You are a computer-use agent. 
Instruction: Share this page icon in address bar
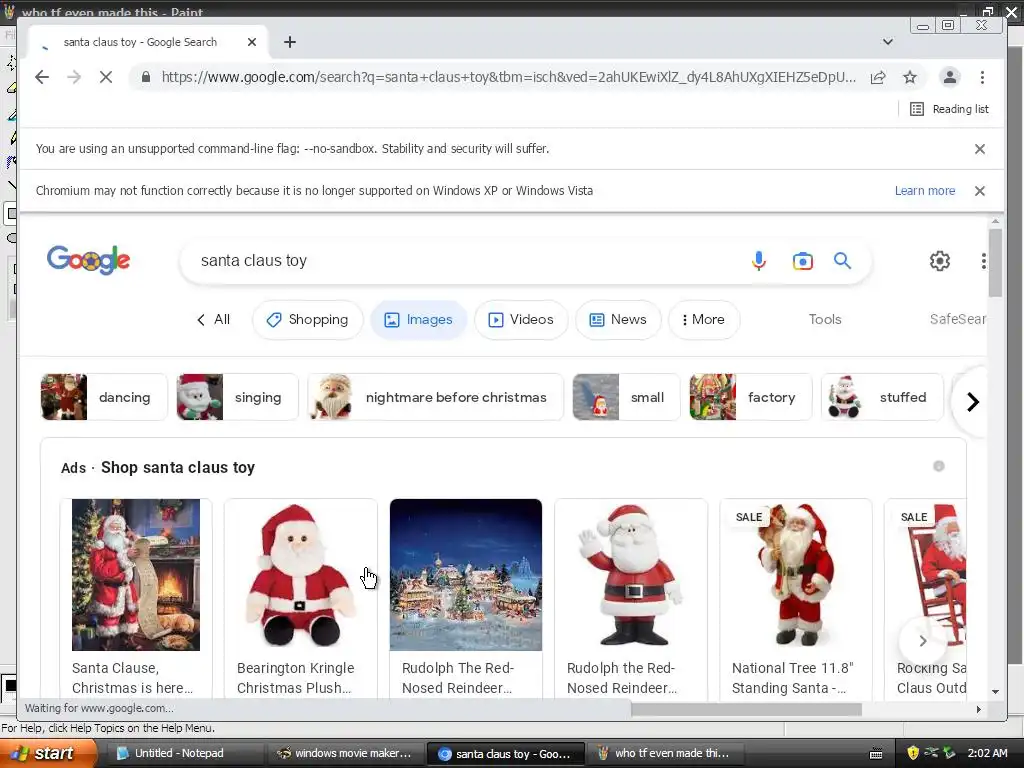(x=878, y=77)
